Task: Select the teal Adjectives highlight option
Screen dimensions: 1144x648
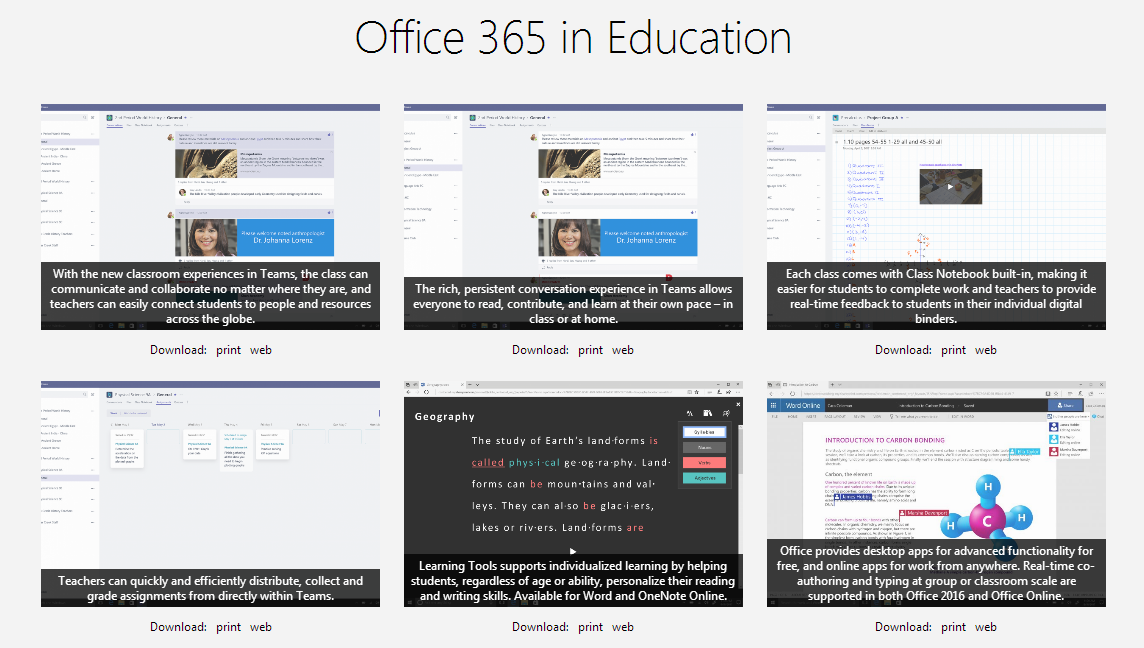Action: coord(704,478)
